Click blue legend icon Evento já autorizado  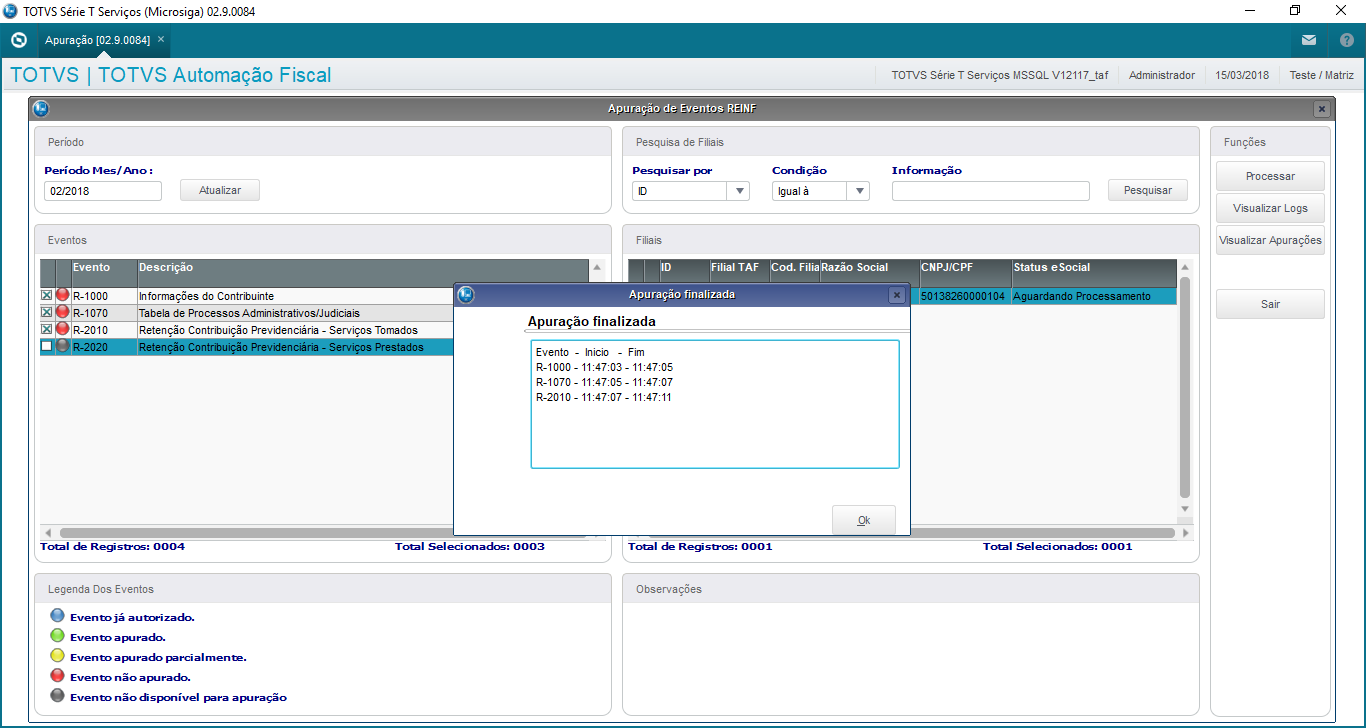[x=57, y=616]
